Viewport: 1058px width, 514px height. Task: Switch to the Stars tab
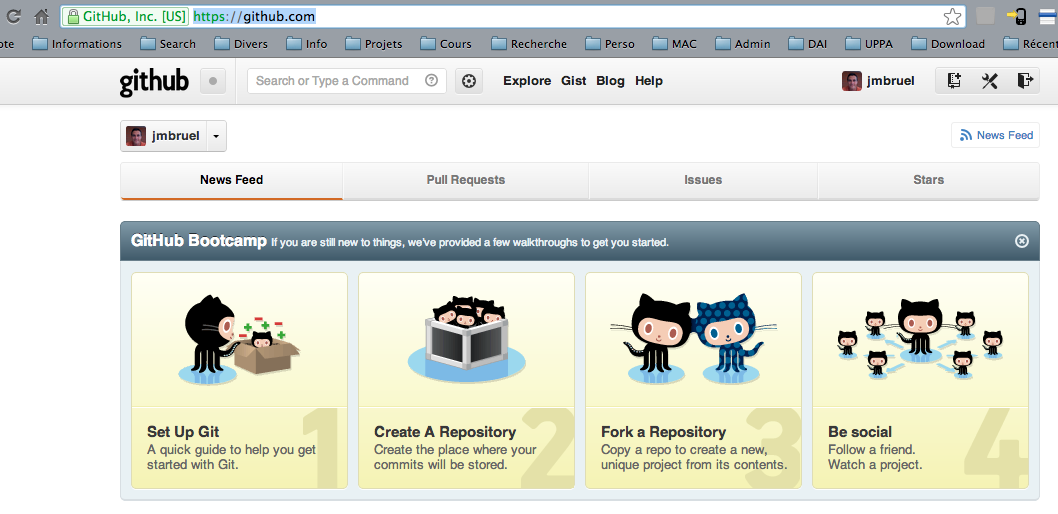pyautogui.click(x=928, y=180)
